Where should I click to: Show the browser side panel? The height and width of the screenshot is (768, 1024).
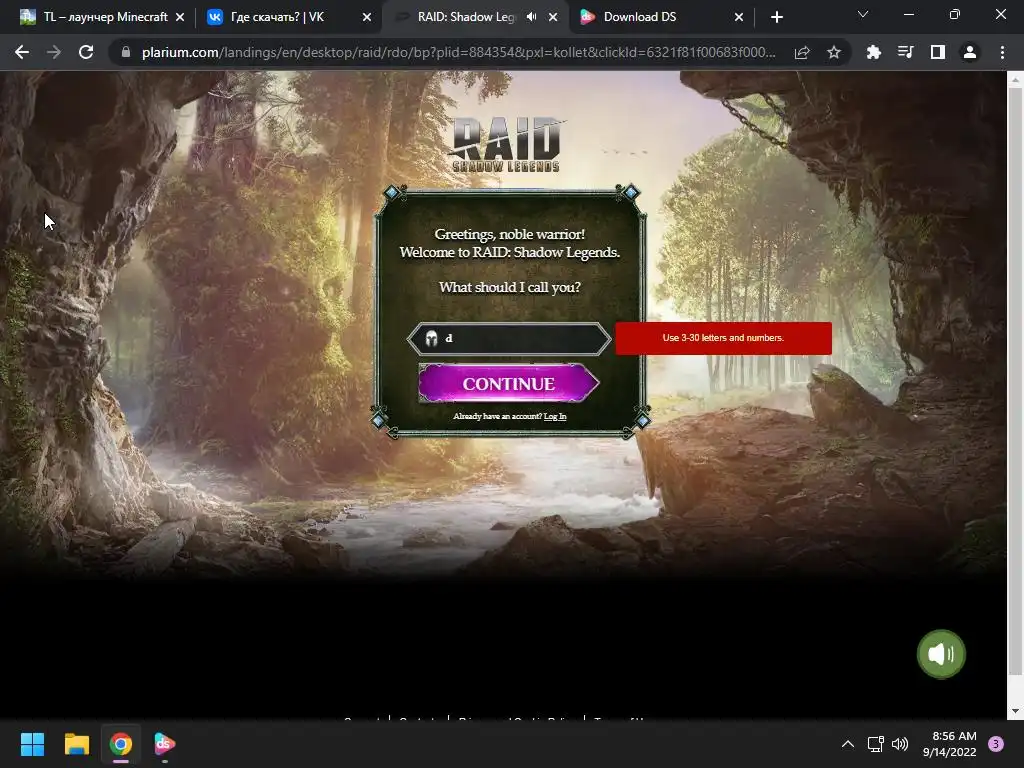(x=938, y=52)
